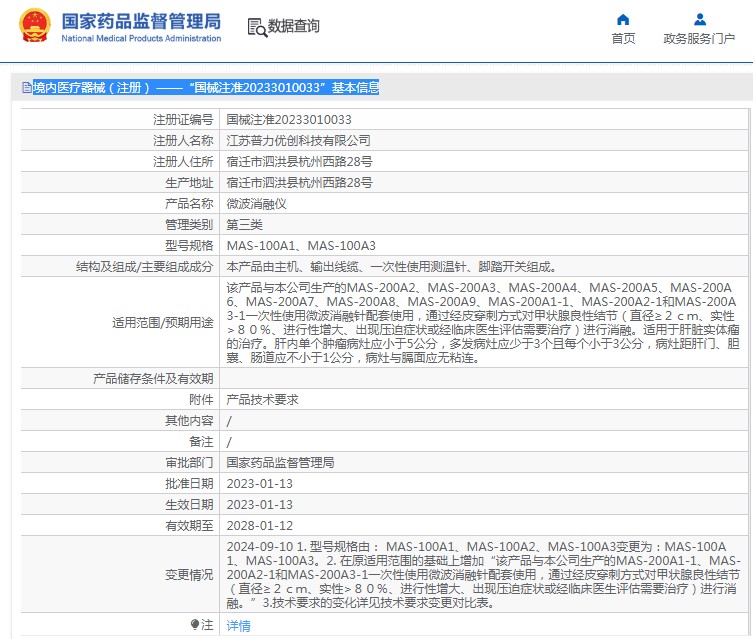Image resolution: width=753 pixels, height=639 pixels.
Task: Select the highlighted 境内医疗器械 basic info header
Action: click(206, 88)
